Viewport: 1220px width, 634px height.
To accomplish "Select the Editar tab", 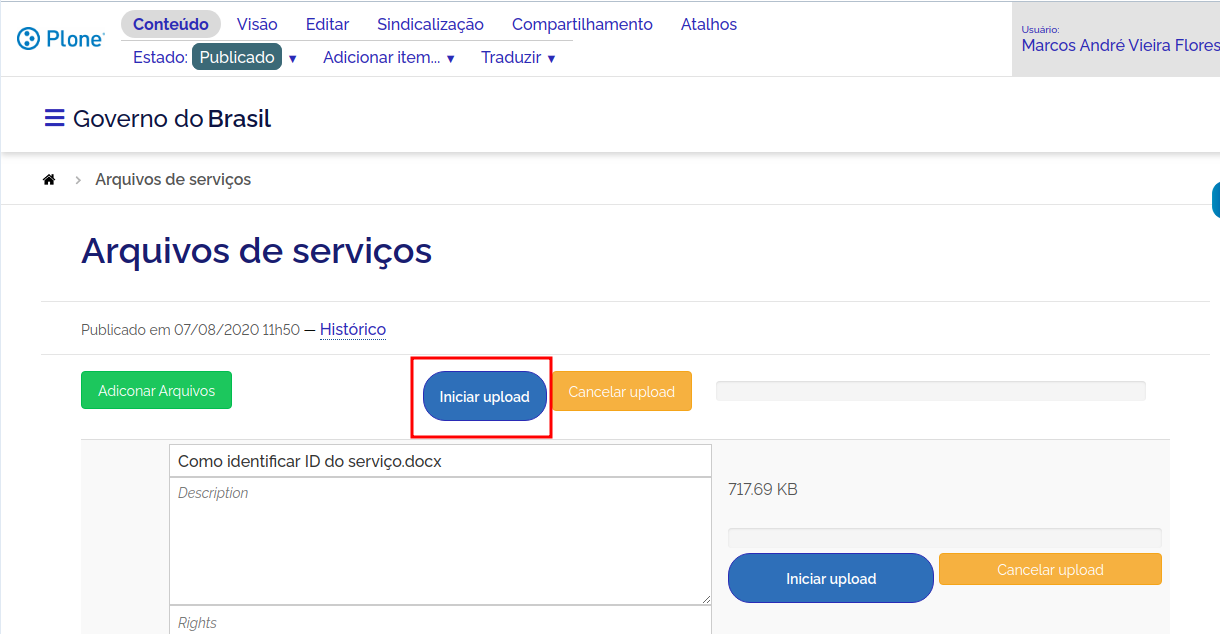I will click(x=327, y=24).
